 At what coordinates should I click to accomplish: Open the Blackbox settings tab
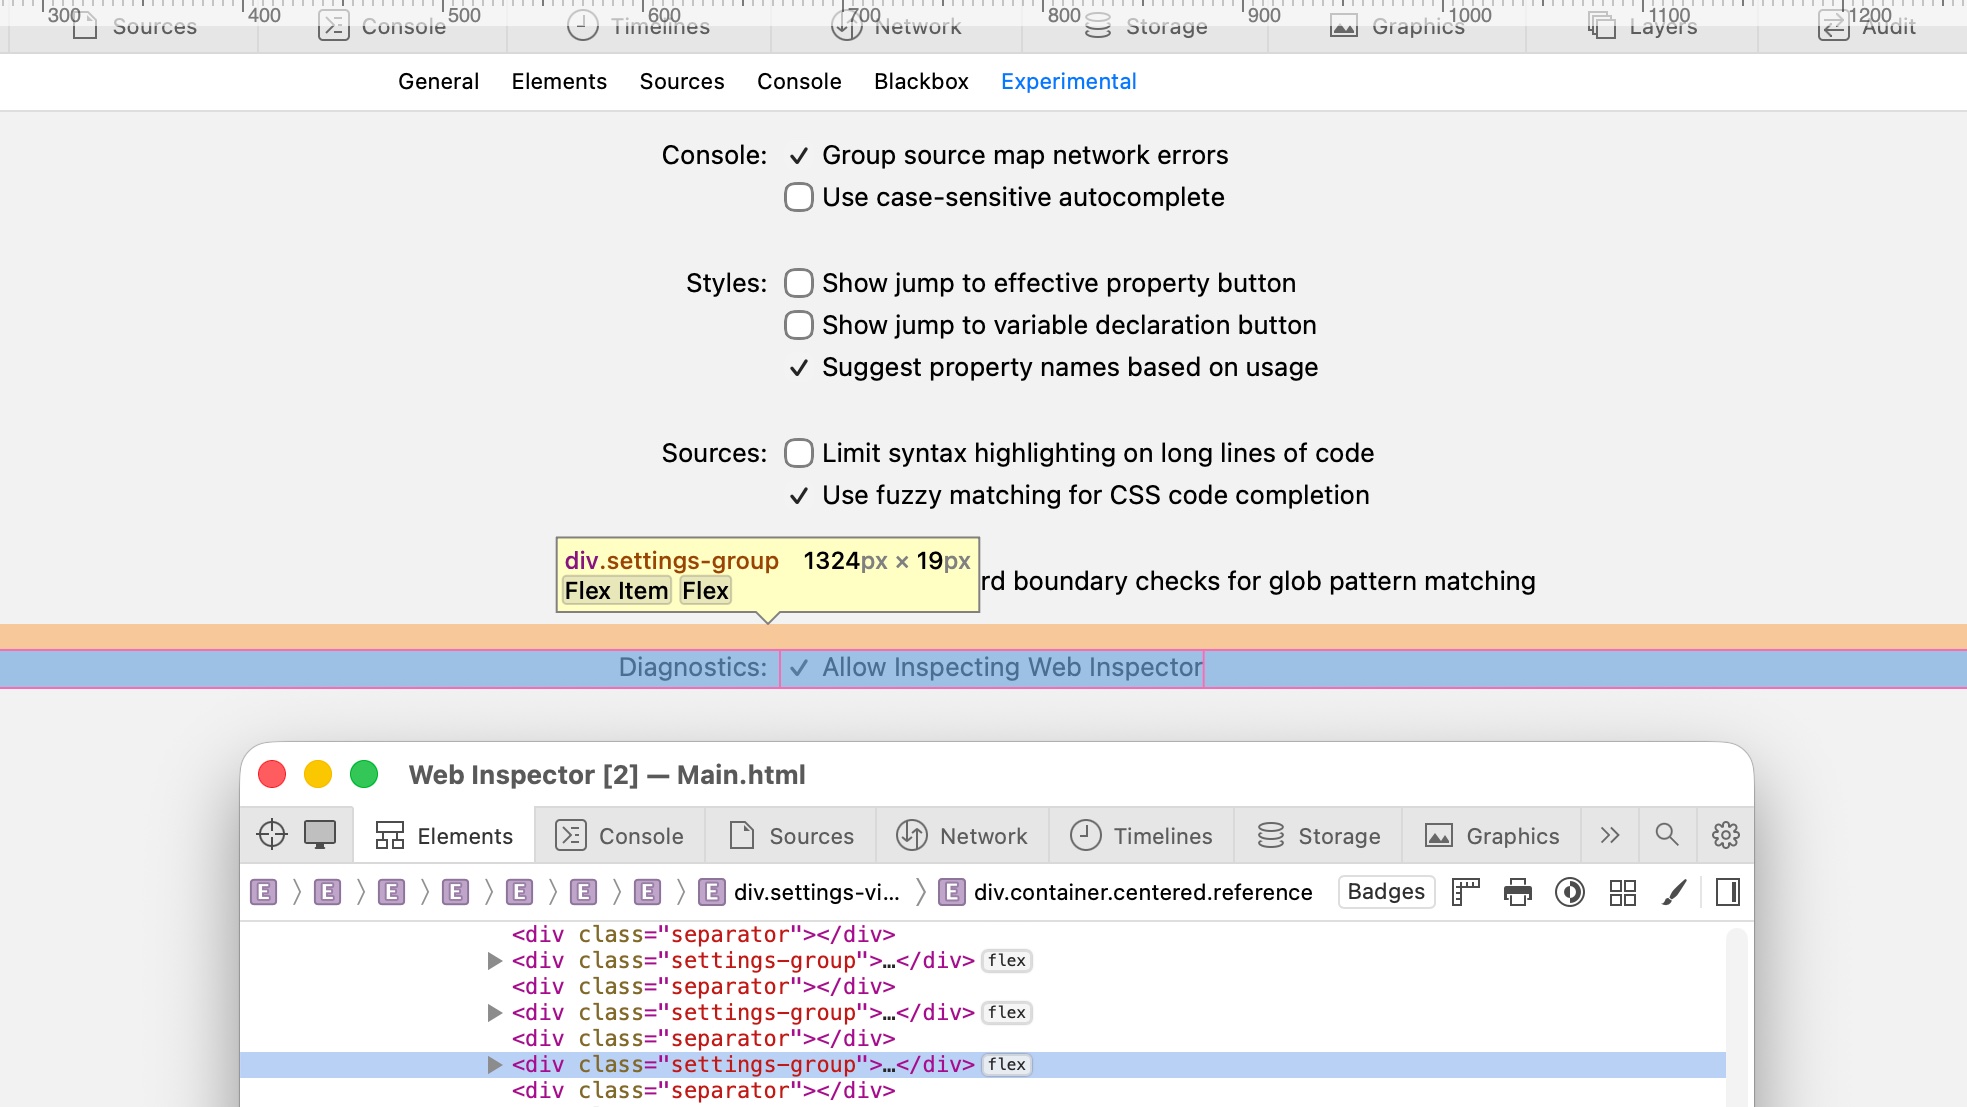[921, 81]
